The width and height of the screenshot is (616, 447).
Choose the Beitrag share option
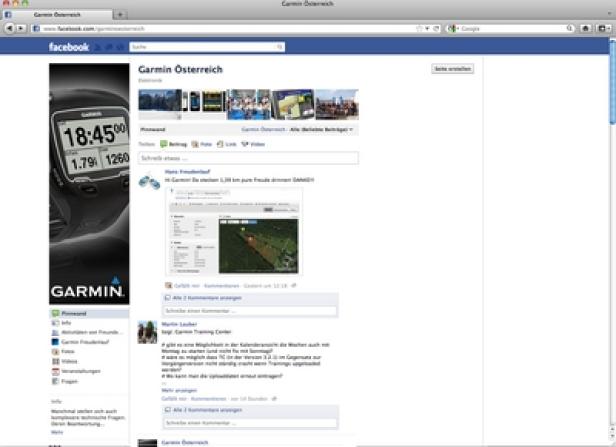173,144
